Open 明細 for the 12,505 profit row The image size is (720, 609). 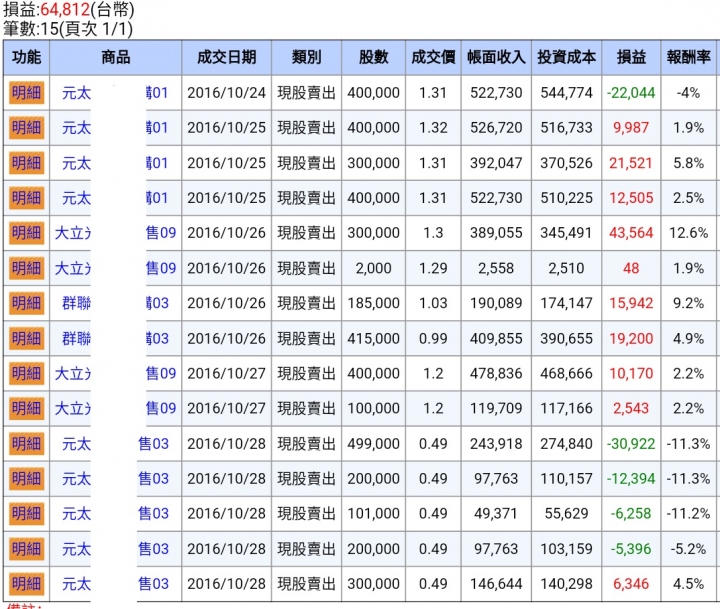[x=26, y=198]
